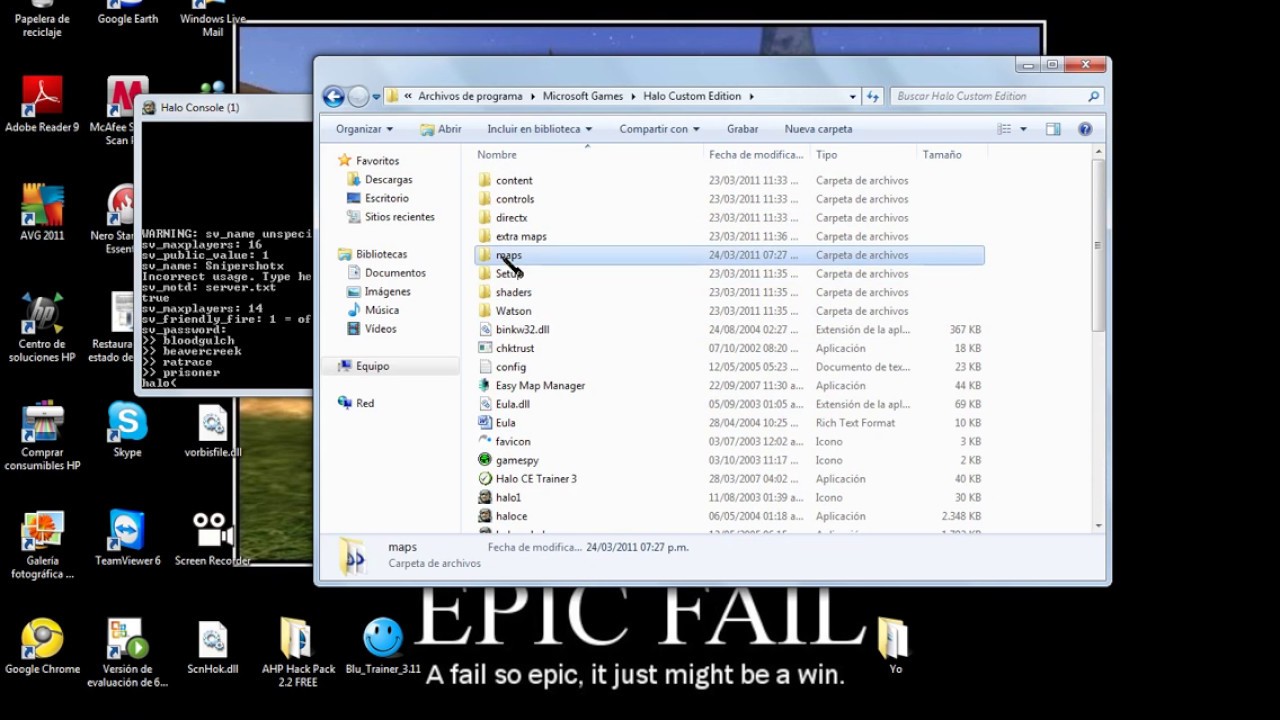This screenshot has height=720, width=1280.
Task: Open Adobe Reader 9 desktop icon
Action: (42, 105)
